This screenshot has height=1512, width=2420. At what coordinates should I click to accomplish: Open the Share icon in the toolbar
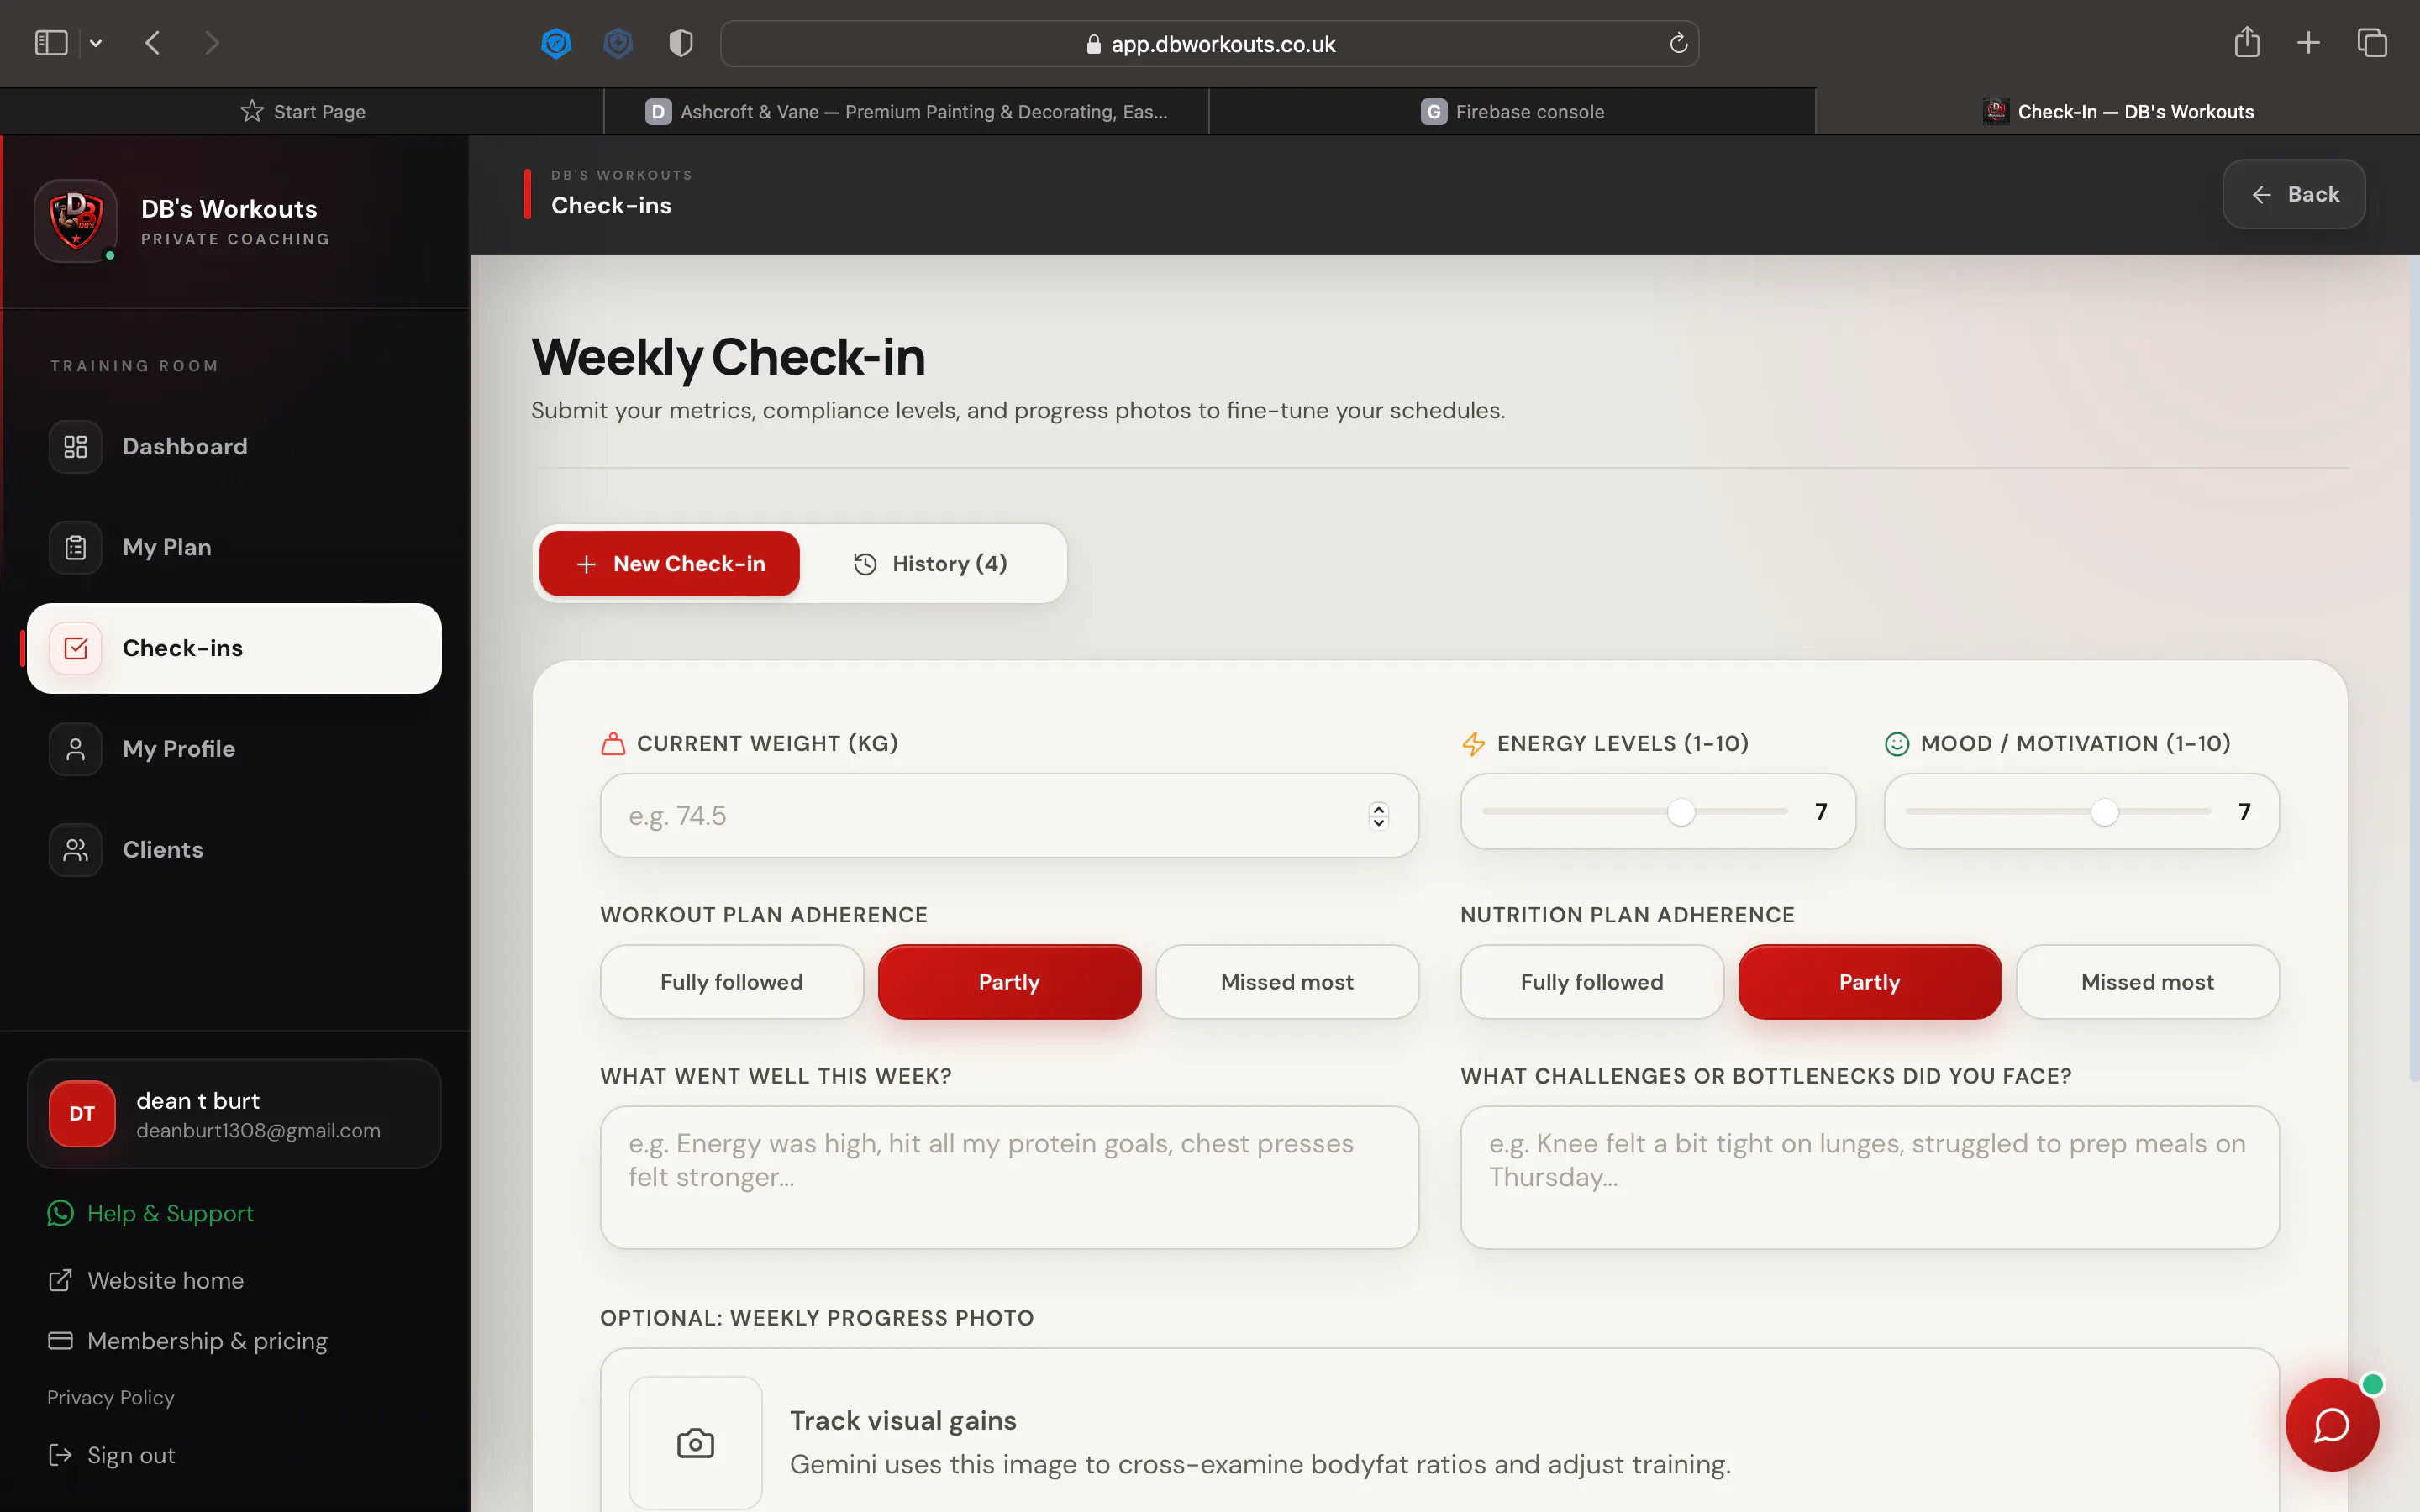(2247, 42)
